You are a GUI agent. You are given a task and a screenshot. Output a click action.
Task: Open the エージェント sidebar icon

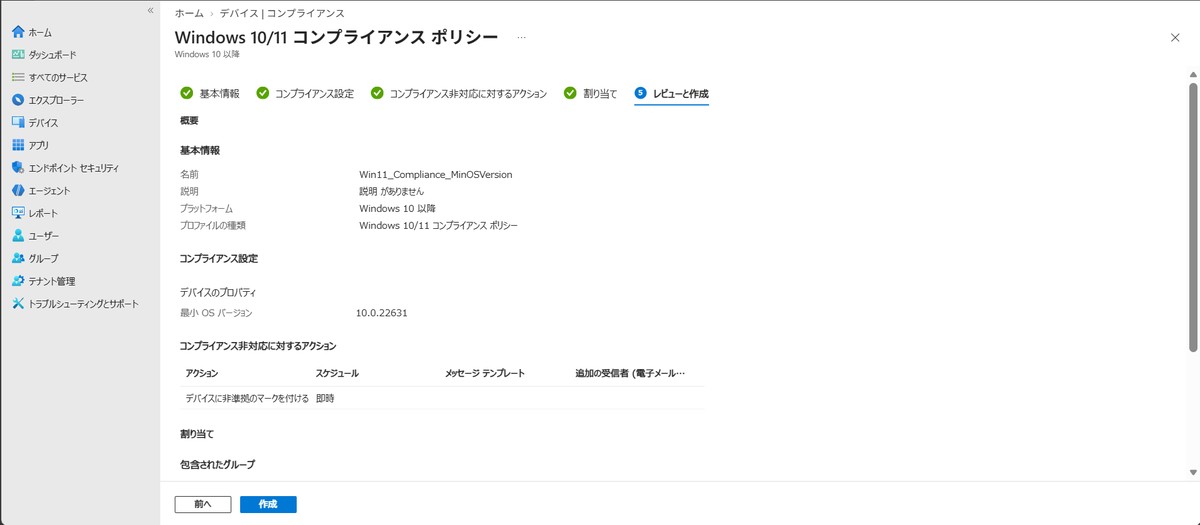coord(18,190)
